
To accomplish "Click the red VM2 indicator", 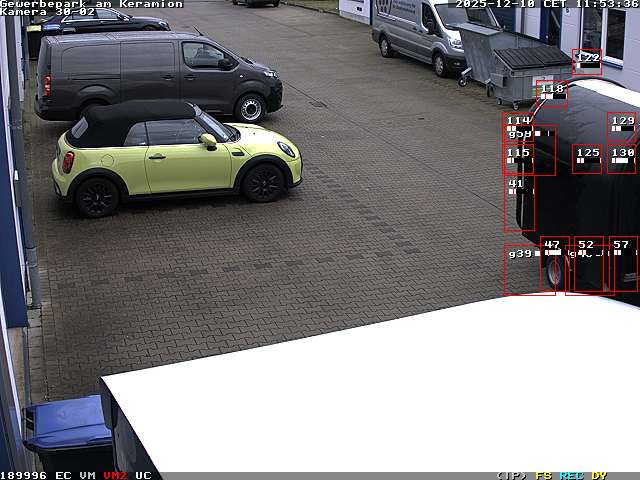I will (x=115, y=475).
